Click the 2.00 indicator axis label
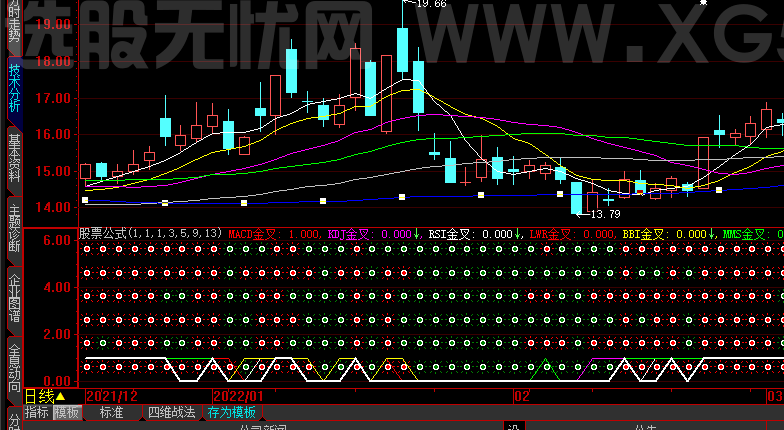 [x=57, y=334]
